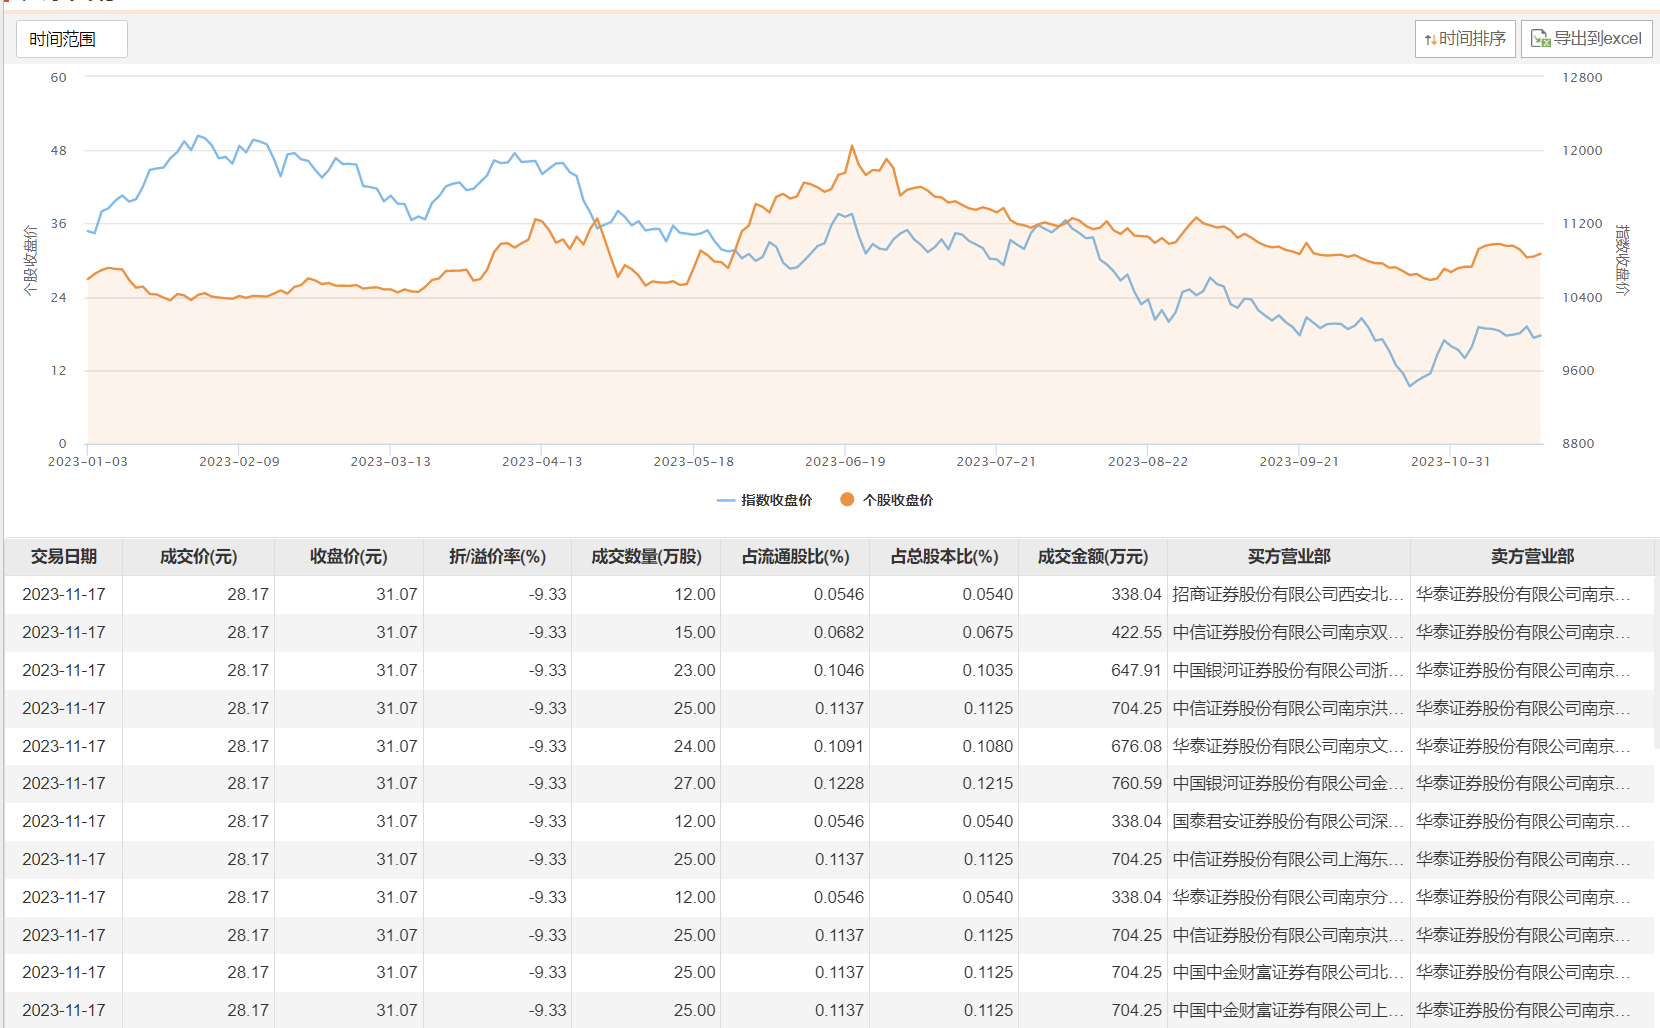Click buyer 招商证券股份有限公司西安北 cell
Image resolution: width=1660 pixels, height=1028 pixels.
coord(1287,595)
